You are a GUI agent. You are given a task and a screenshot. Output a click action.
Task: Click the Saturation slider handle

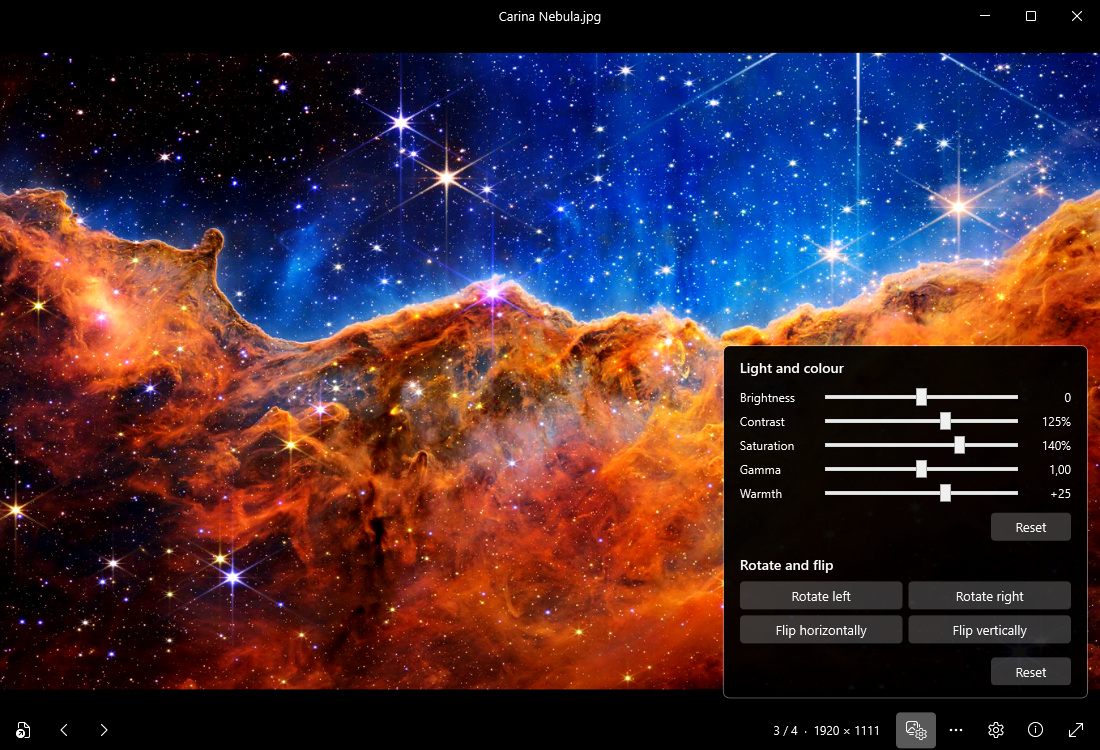(x=960, y=445)
